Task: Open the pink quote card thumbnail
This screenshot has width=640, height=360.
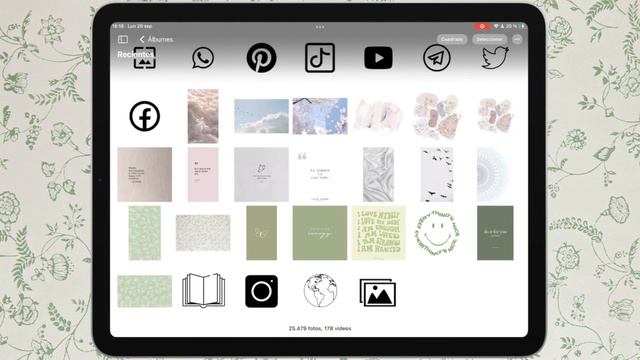Action: (x=203, y=175)
